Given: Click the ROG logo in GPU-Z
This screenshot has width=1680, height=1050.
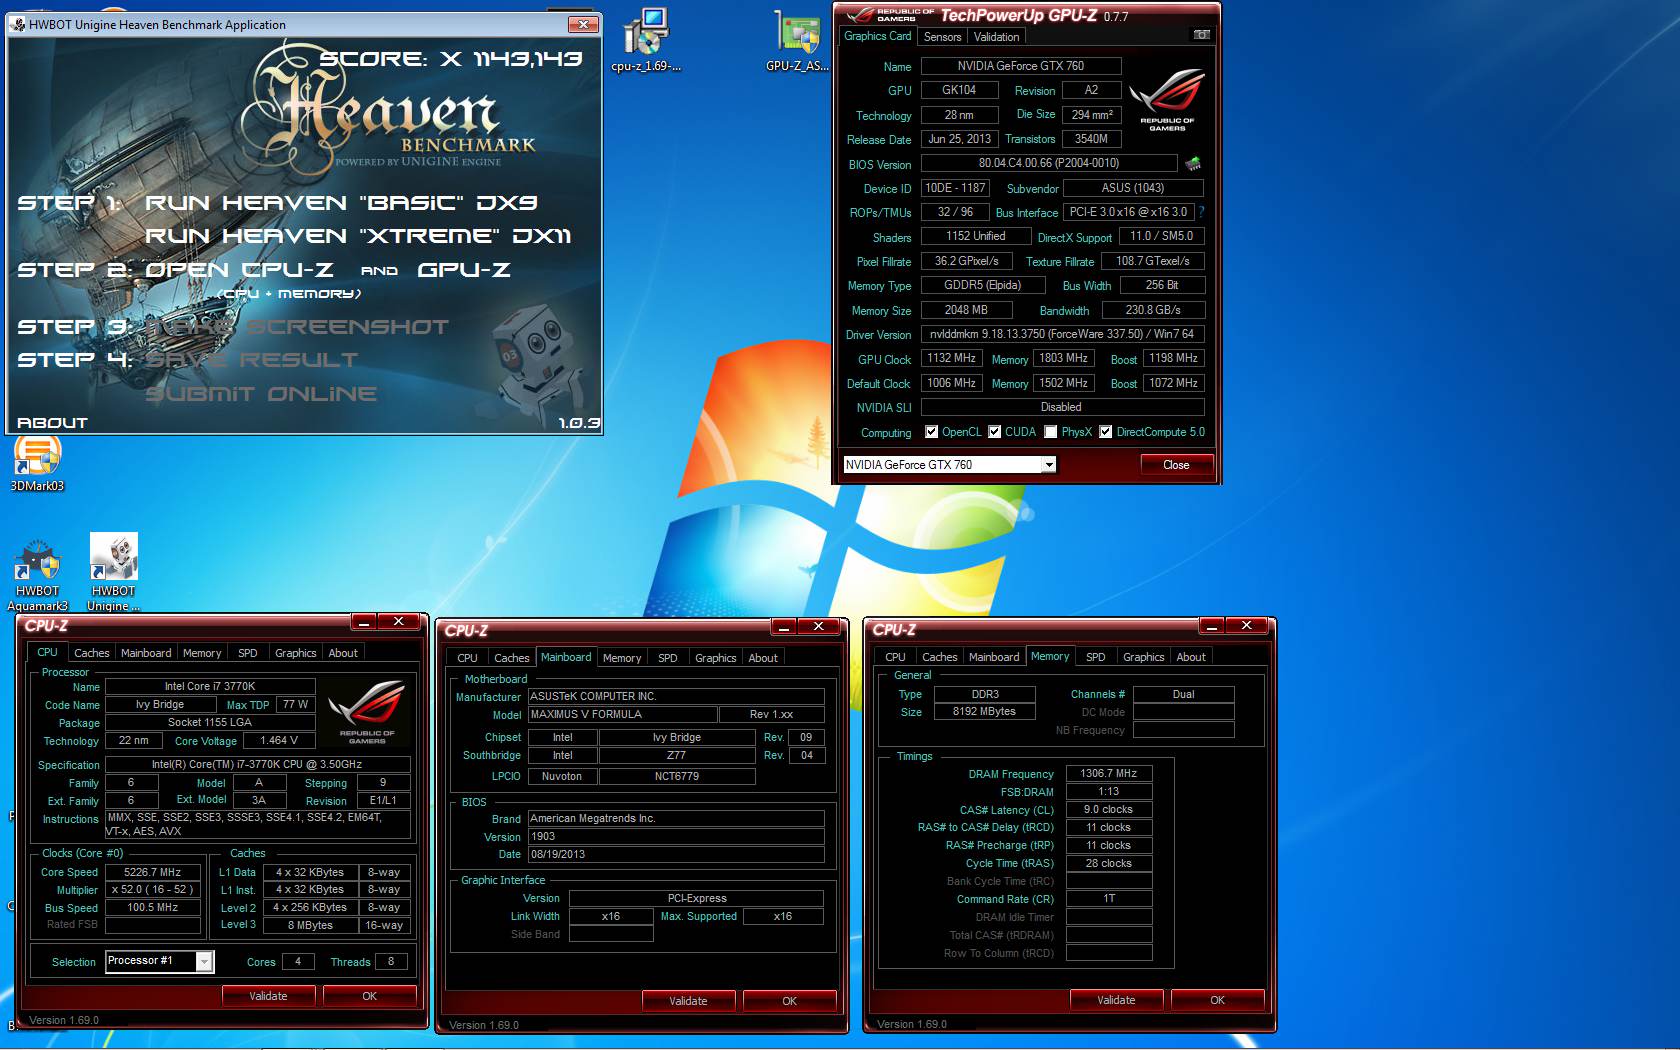Looking at the screenshot, I should pyautogui.click(x=1167, y=100).
